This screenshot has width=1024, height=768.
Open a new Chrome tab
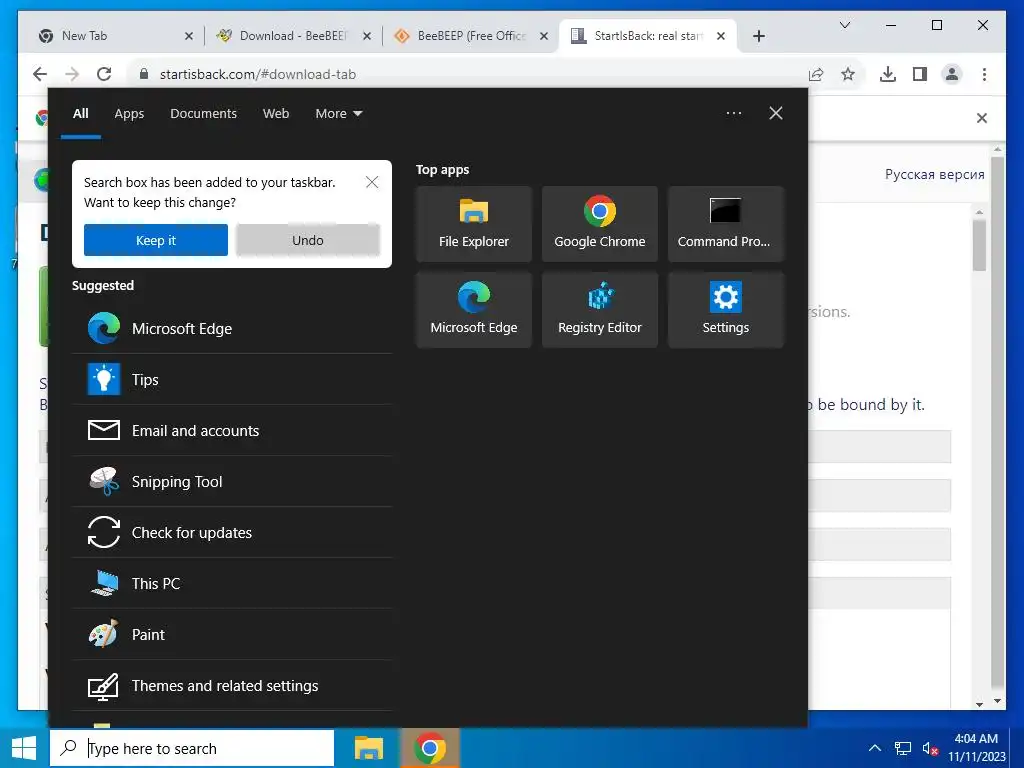758,36
